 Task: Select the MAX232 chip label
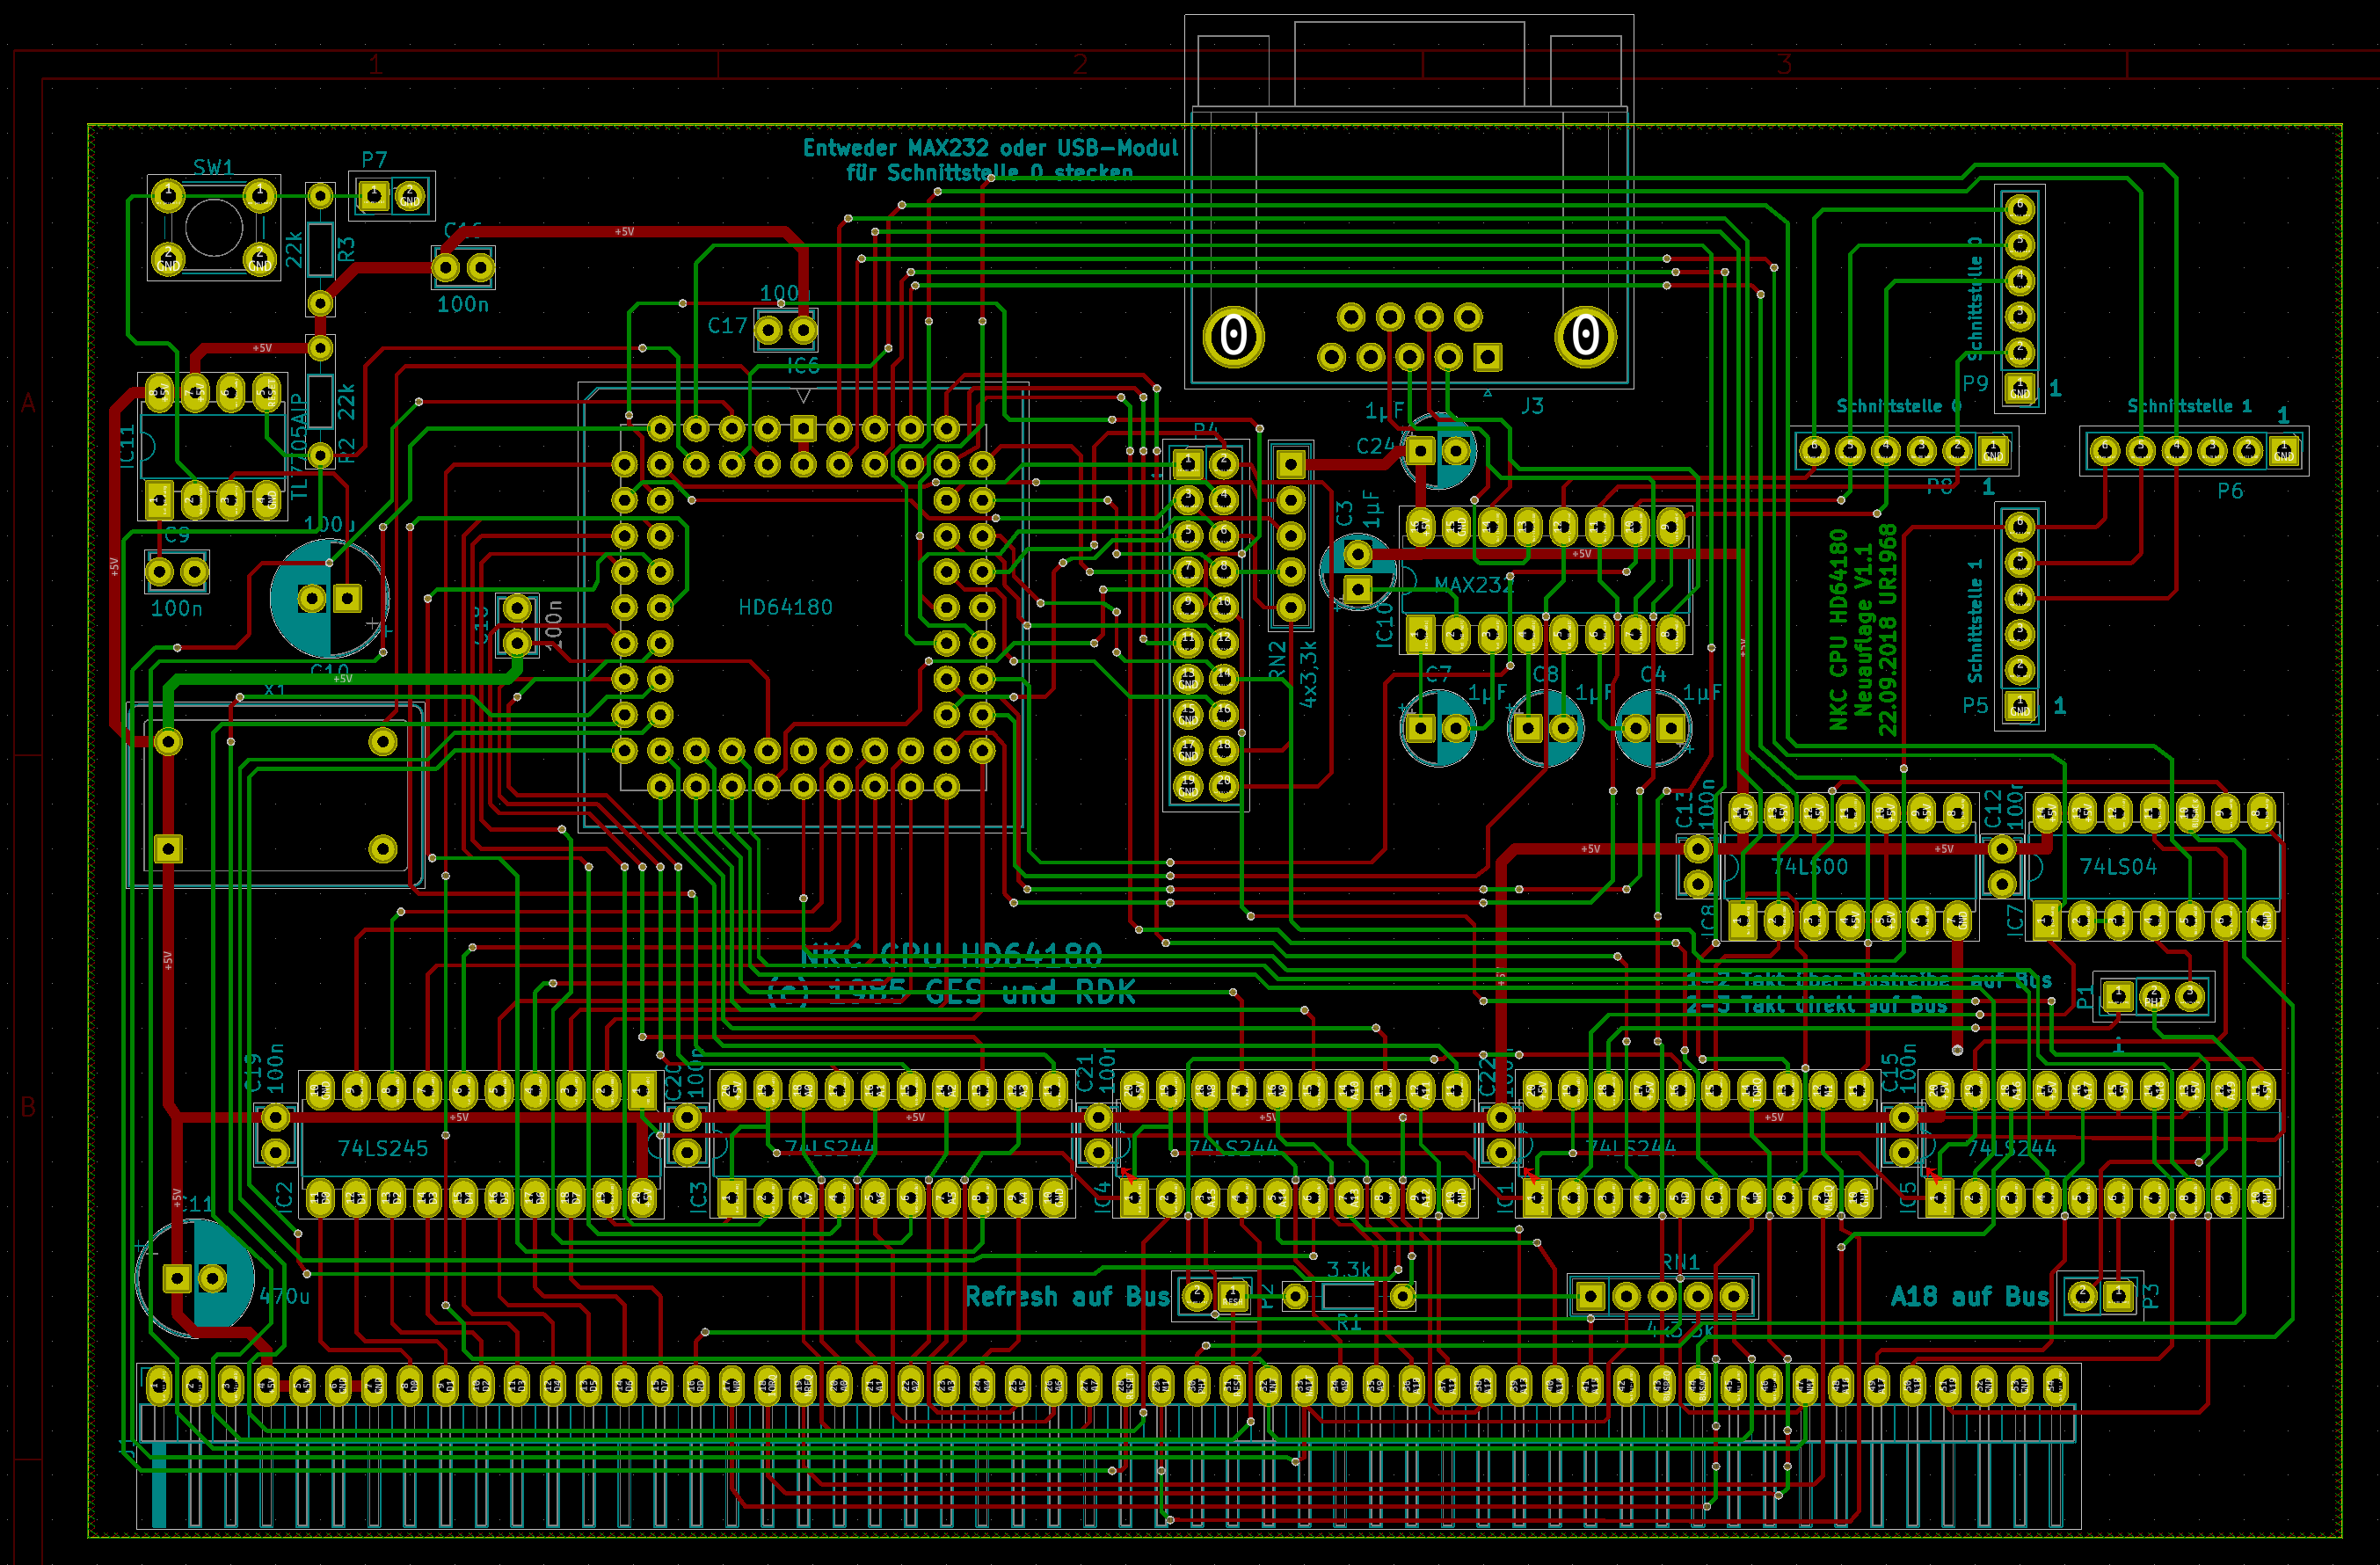click(x=1474, y=584)
